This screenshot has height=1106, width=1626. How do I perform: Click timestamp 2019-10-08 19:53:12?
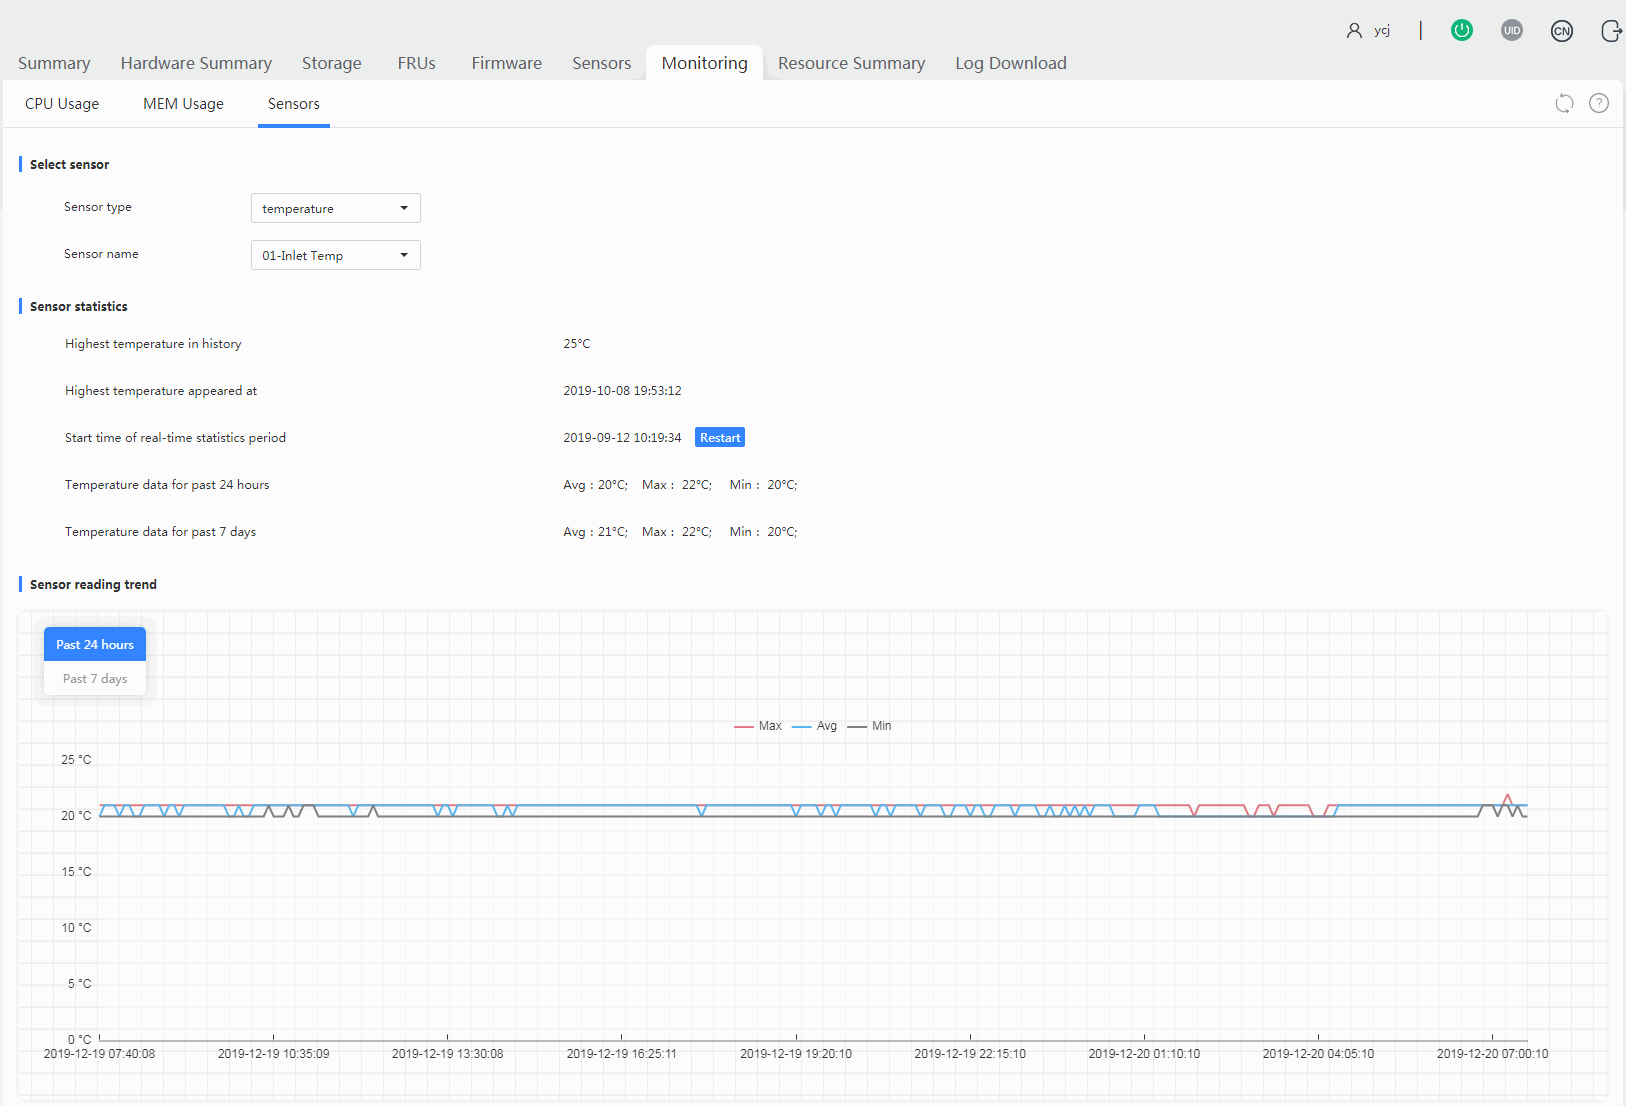622,391
